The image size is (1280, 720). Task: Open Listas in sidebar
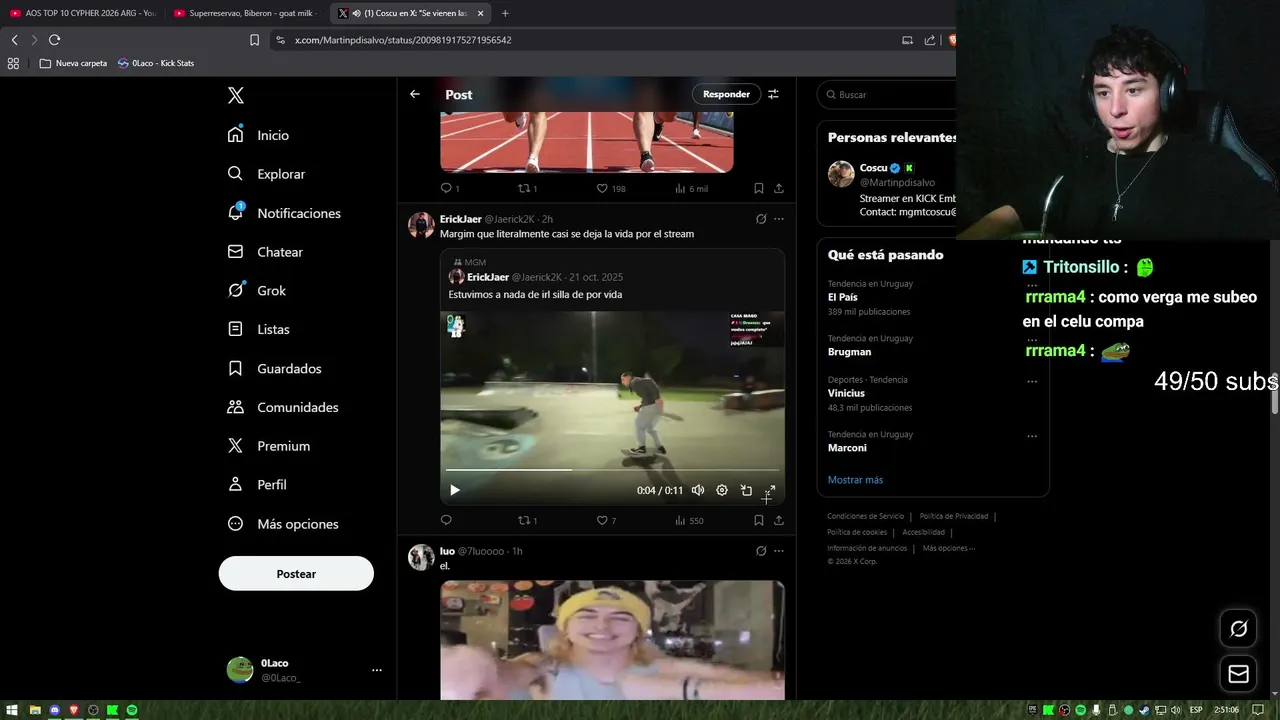click(x=259, y=329)
